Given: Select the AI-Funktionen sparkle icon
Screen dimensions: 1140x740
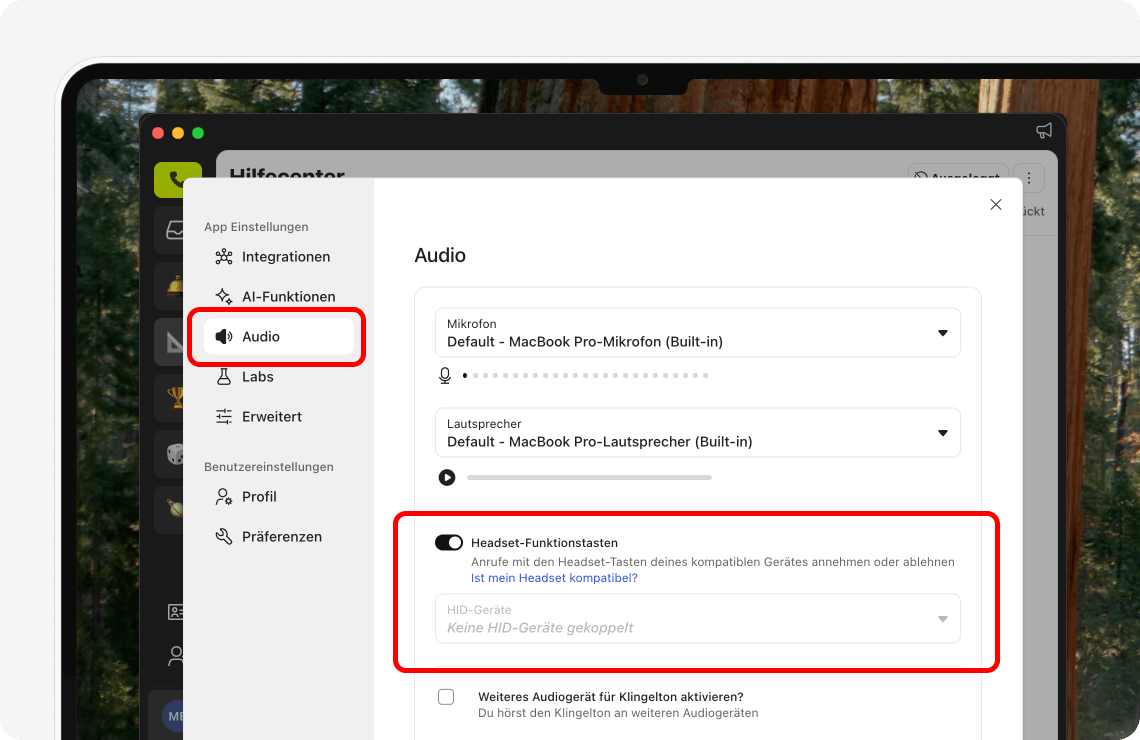Looking at the screenshot, I should pos(222,296).
